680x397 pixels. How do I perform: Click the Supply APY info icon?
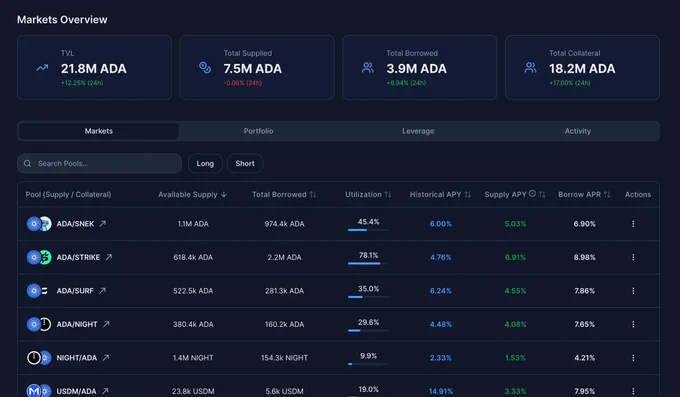(532, 194)
